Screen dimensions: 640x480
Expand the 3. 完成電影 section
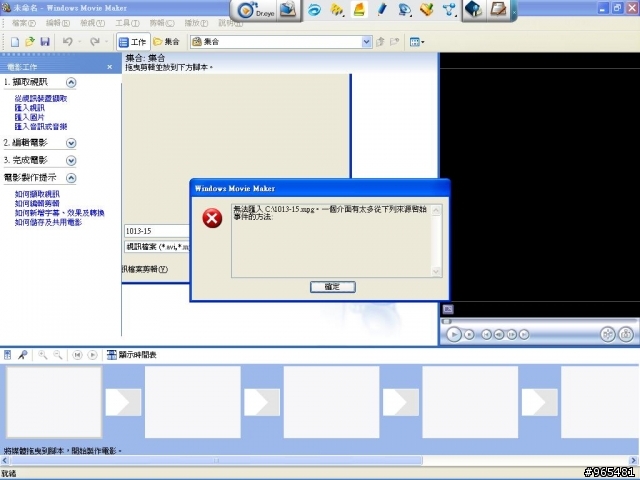(71, 160)
